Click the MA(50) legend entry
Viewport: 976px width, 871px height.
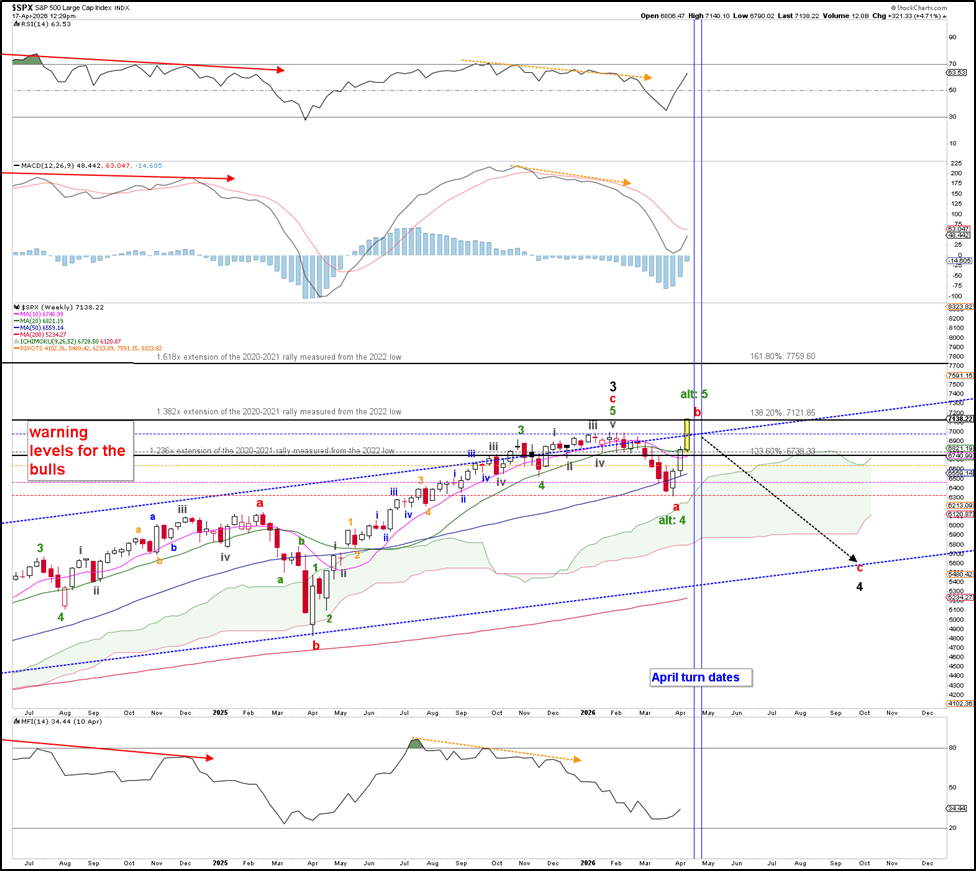pos(37,327)
